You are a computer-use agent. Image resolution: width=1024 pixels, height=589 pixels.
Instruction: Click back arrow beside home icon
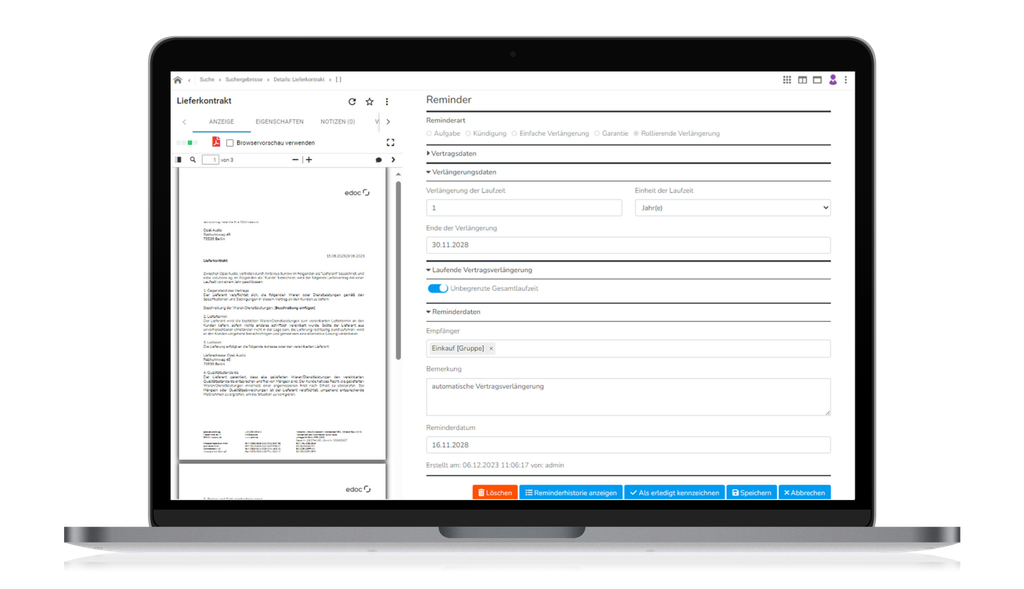[189, 80]
